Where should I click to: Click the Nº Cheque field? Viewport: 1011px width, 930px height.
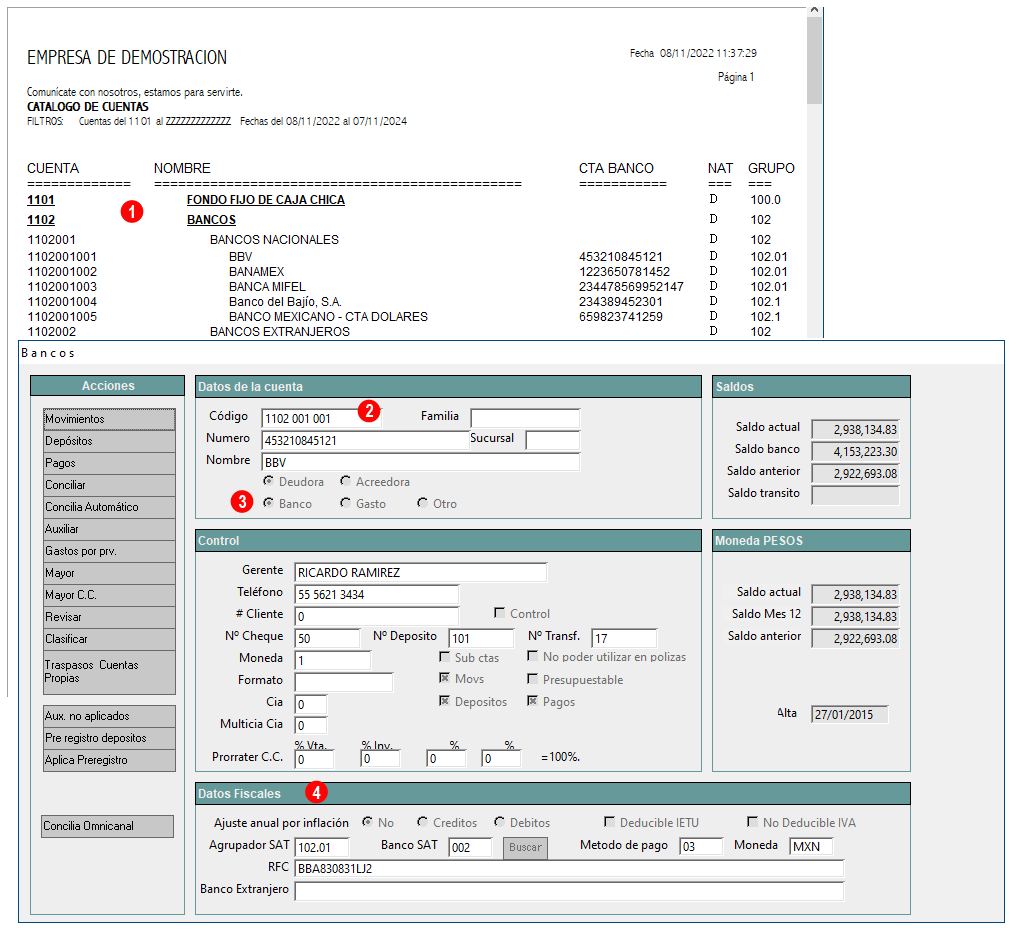coord(327,638)
